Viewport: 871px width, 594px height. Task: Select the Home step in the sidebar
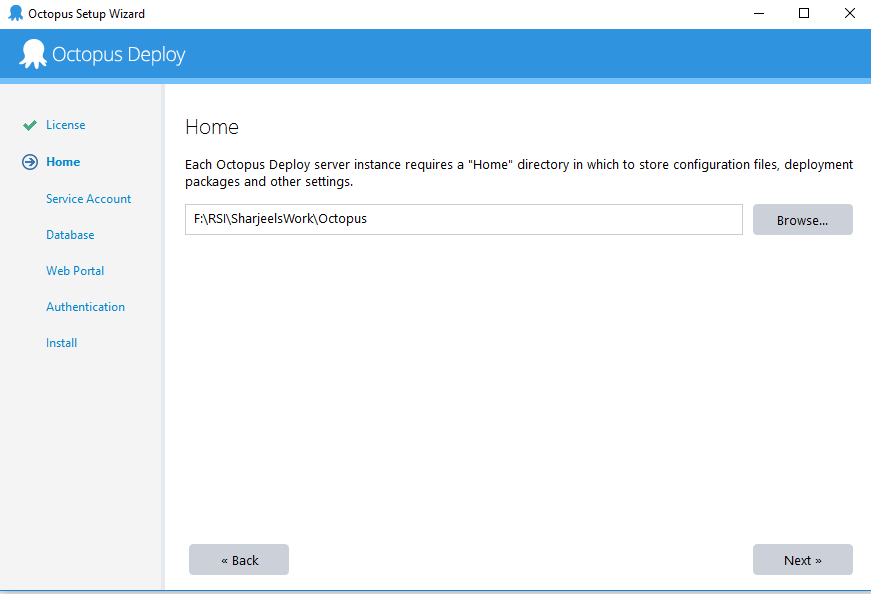pos(63,162)
